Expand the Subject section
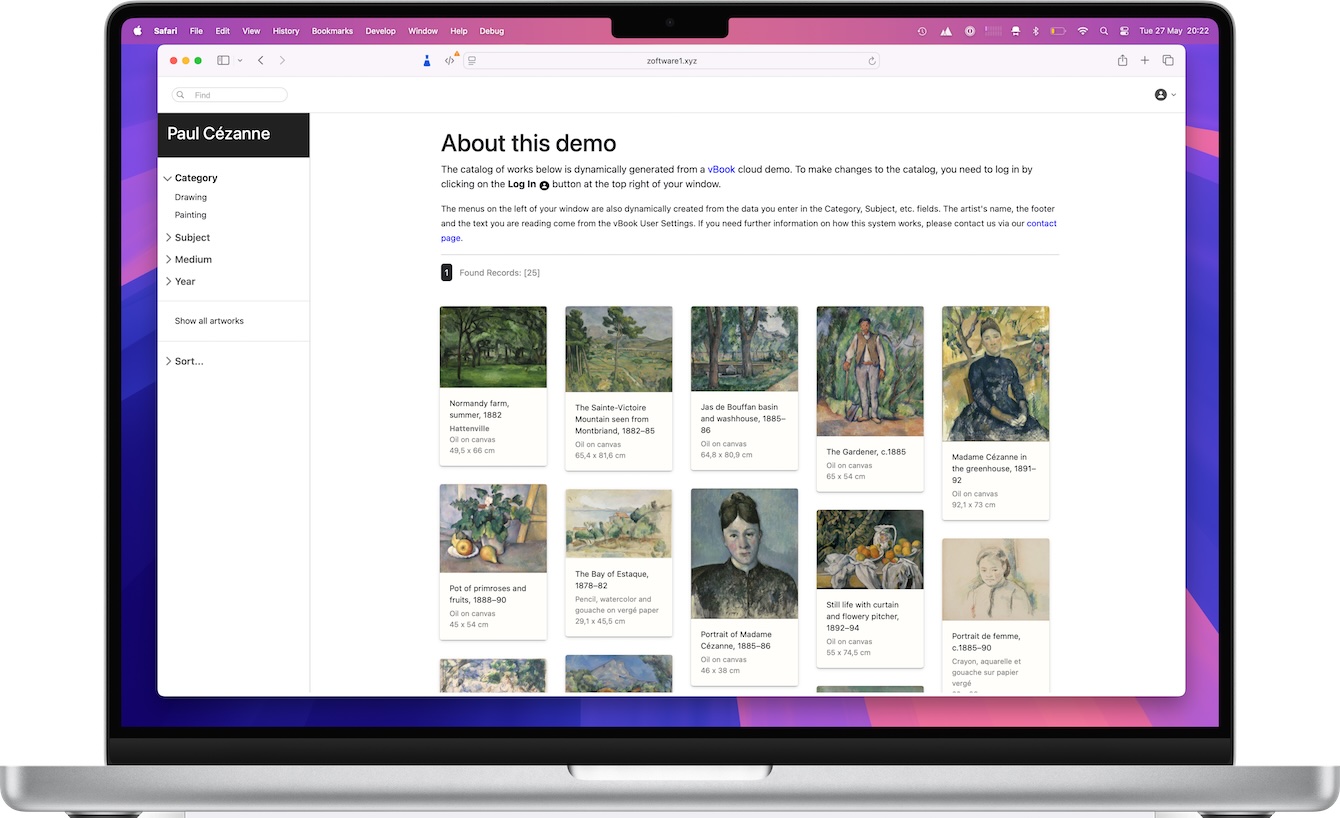Viewport: 1340px width, 818px height. pyautogui.click(x=194, y=237)
